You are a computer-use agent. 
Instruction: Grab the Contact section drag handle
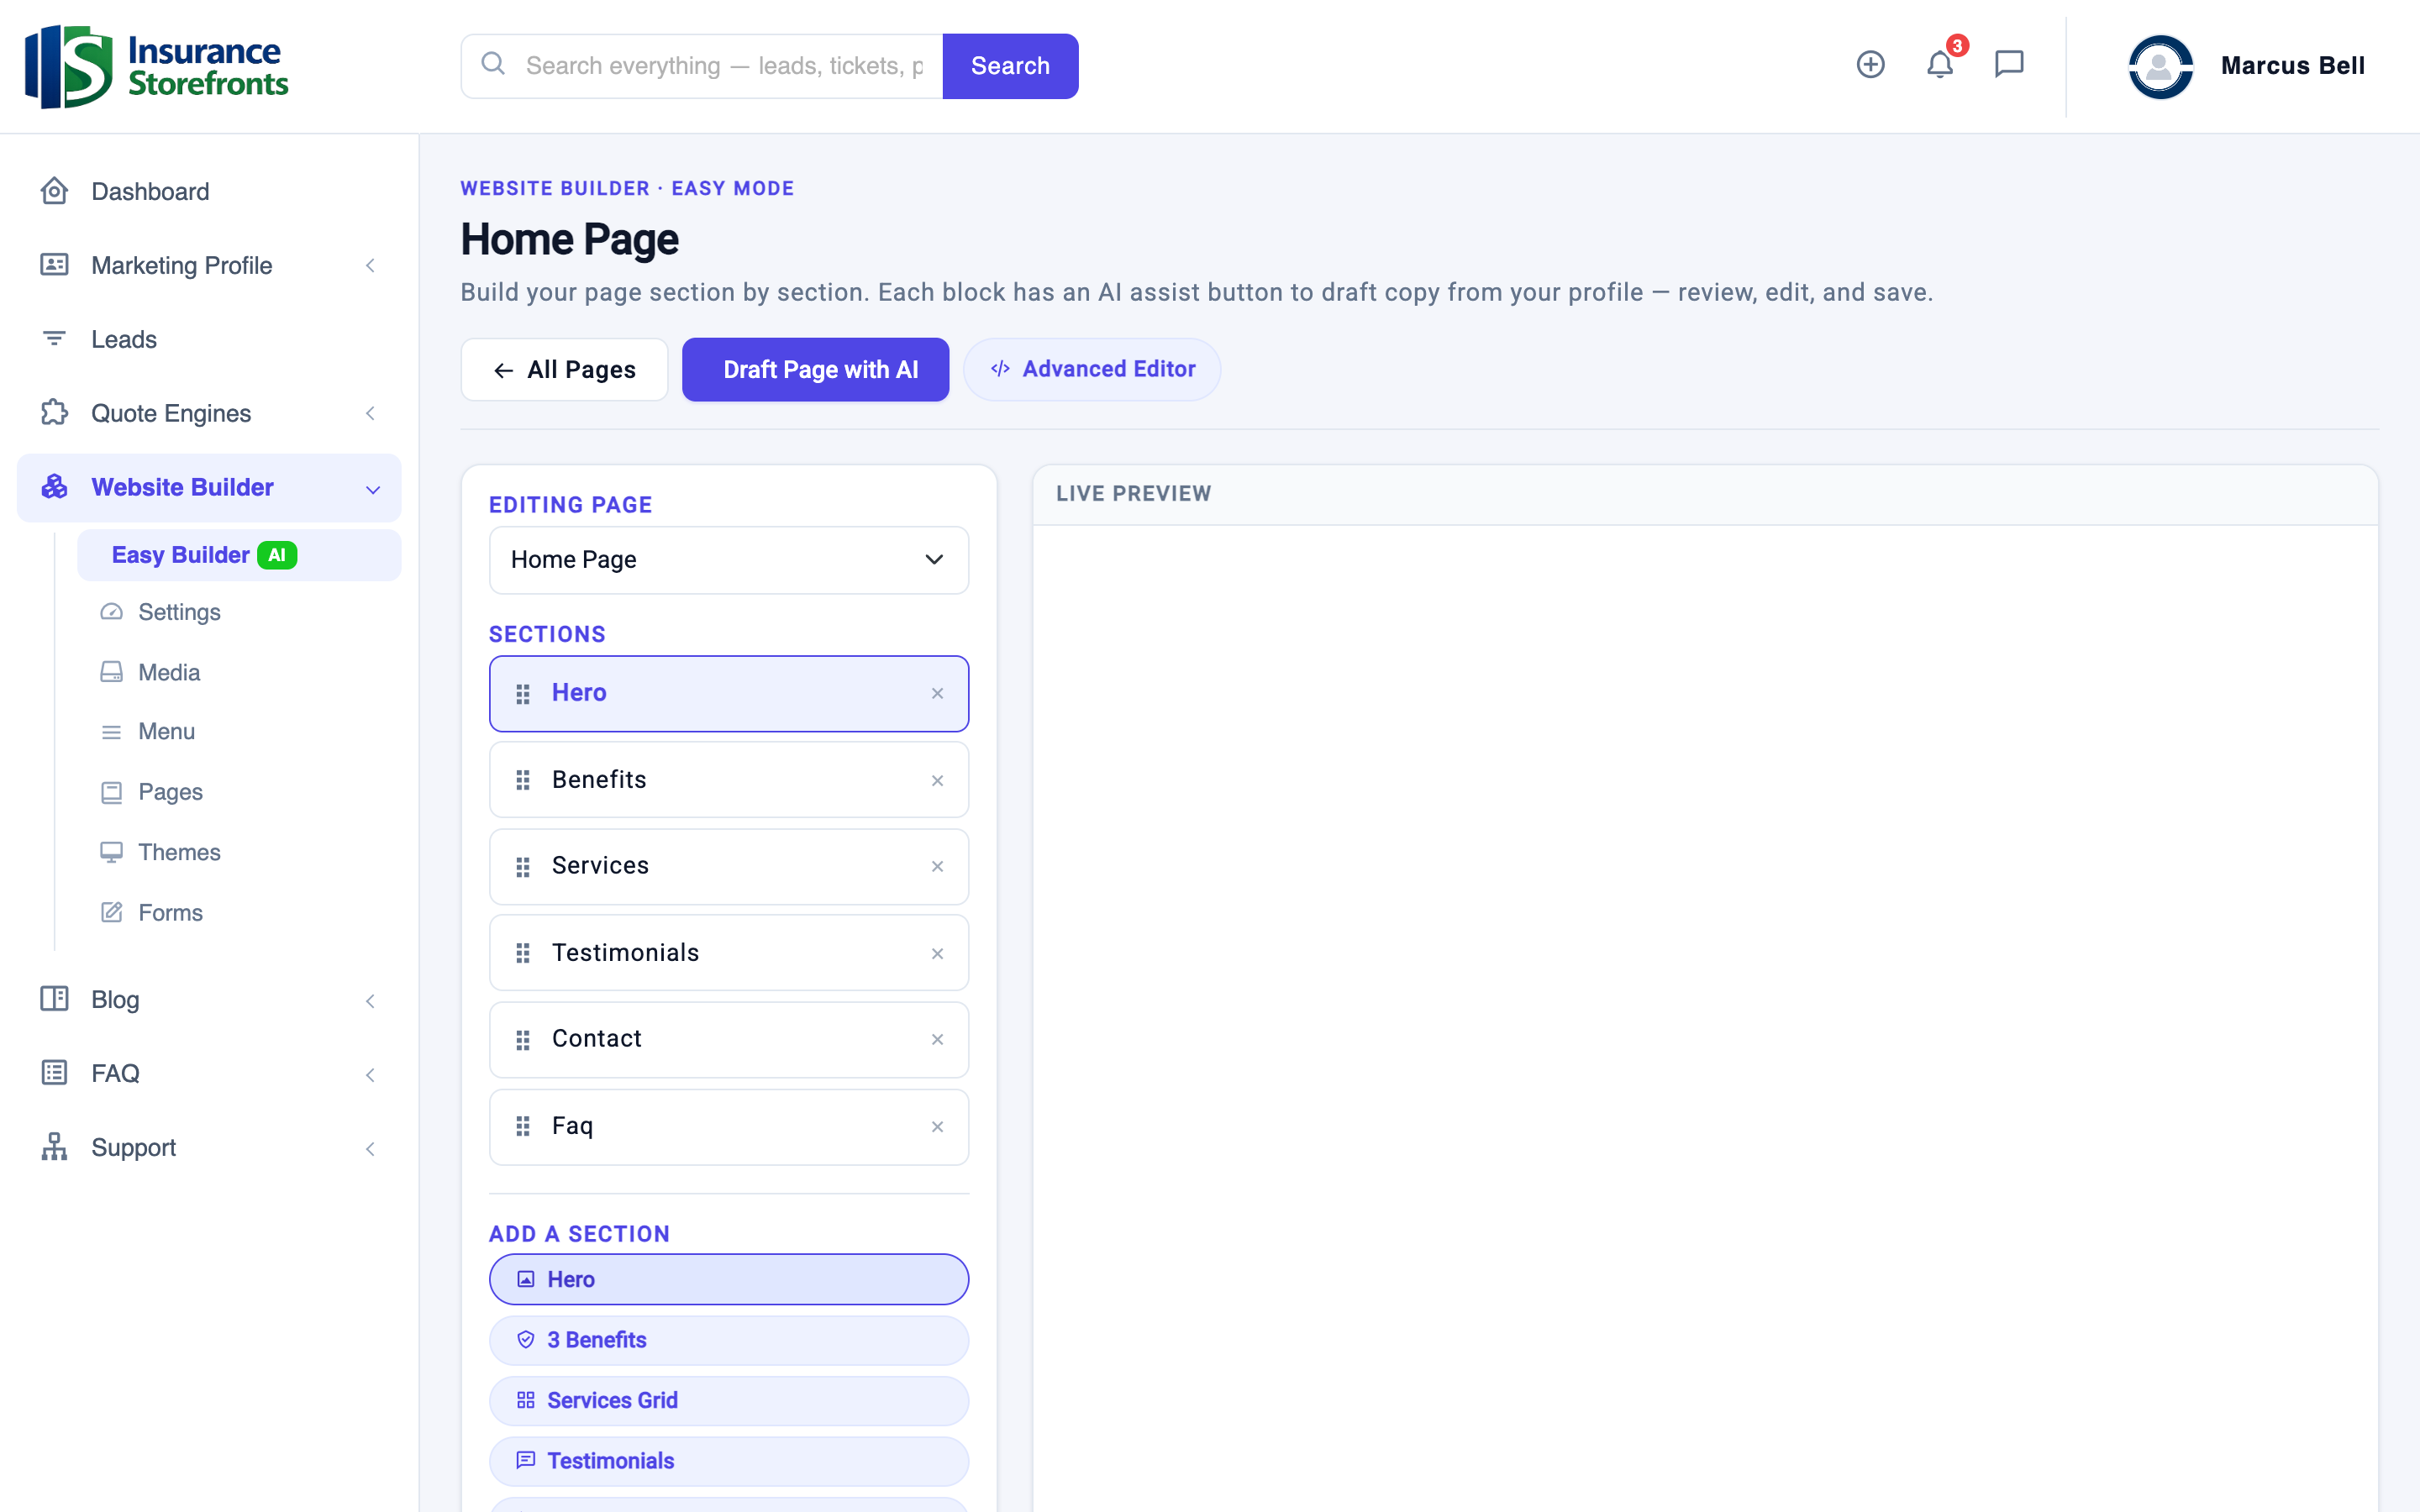coord(523,1040)
